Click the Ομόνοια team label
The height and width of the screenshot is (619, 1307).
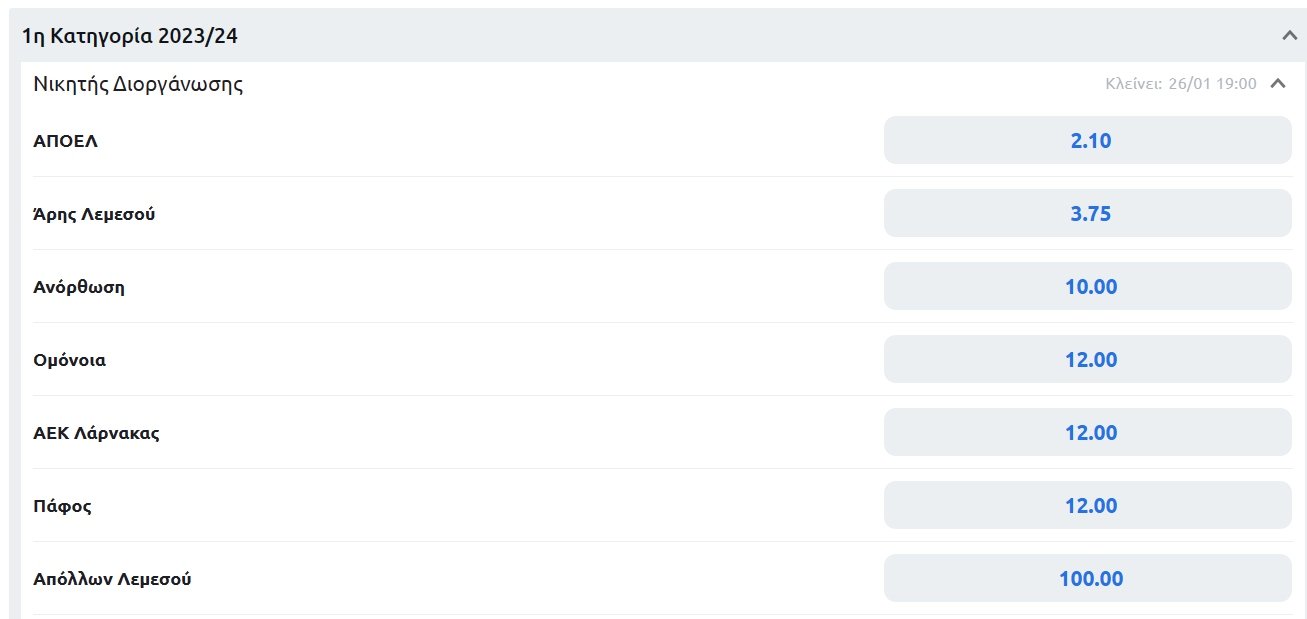(69, 360)
